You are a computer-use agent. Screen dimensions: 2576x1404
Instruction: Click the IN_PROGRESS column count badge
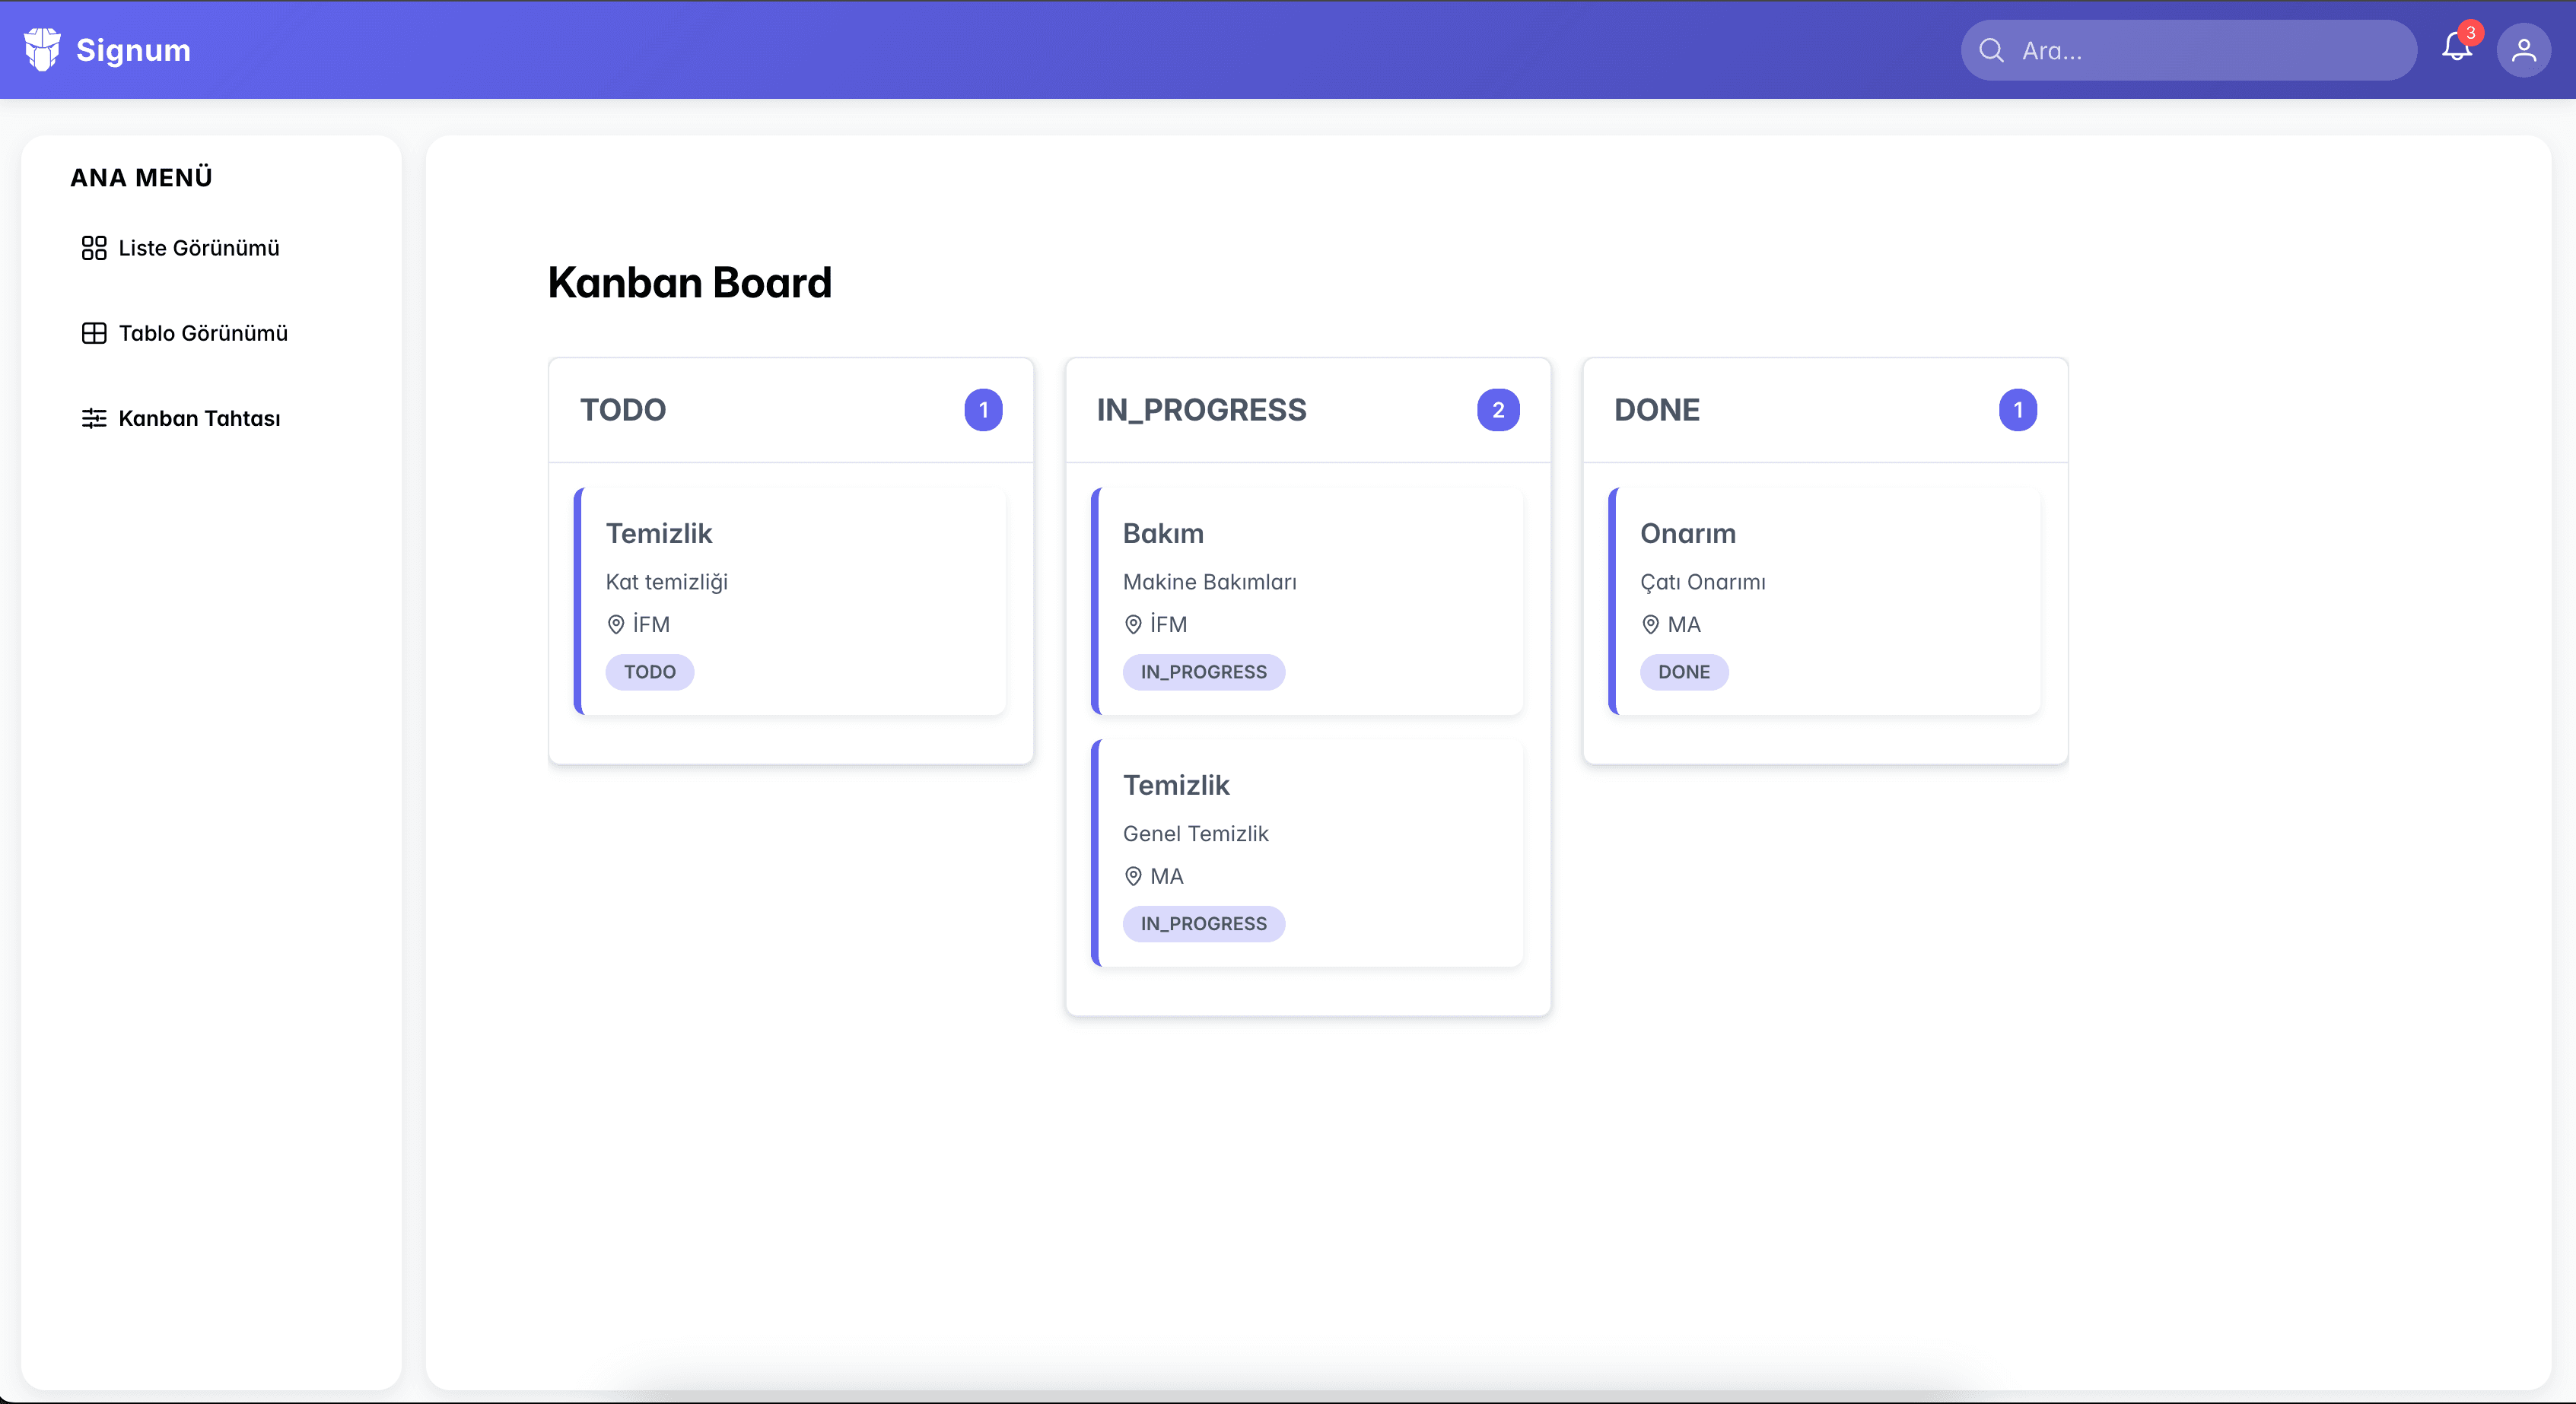point(1497,410)
